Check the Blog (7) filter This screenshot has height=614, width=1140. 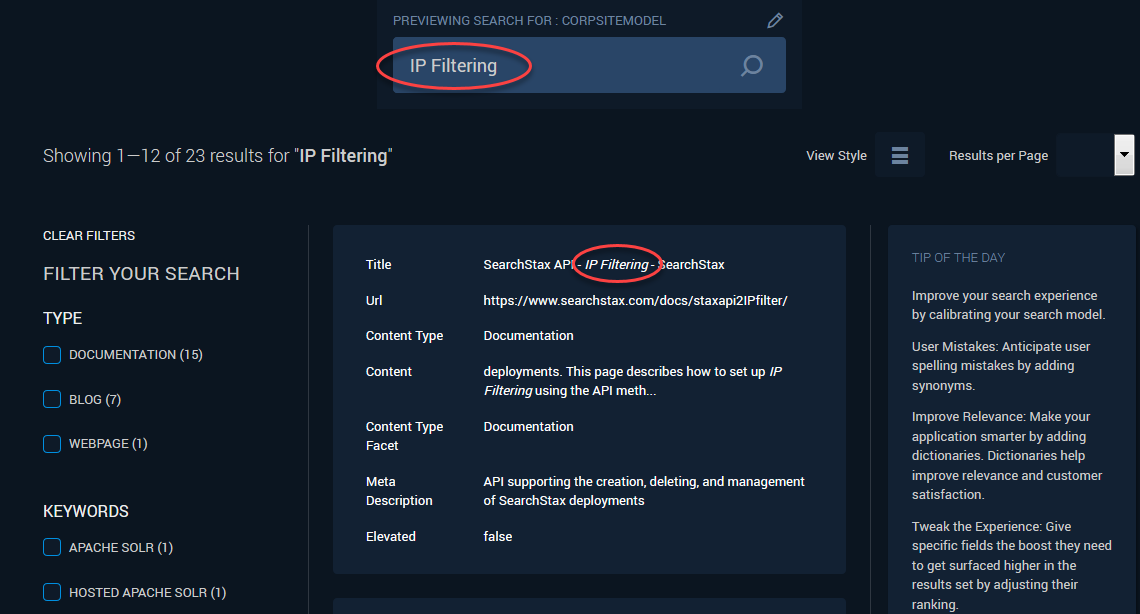[x=52, y=399]
